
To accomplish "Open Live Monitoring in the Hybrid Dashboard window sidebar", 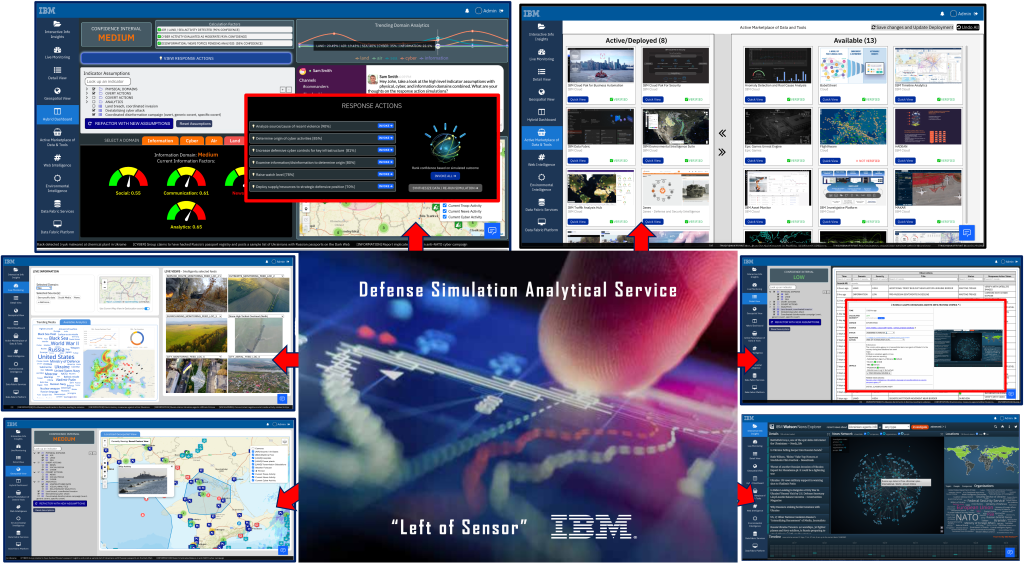I will 58,53.
